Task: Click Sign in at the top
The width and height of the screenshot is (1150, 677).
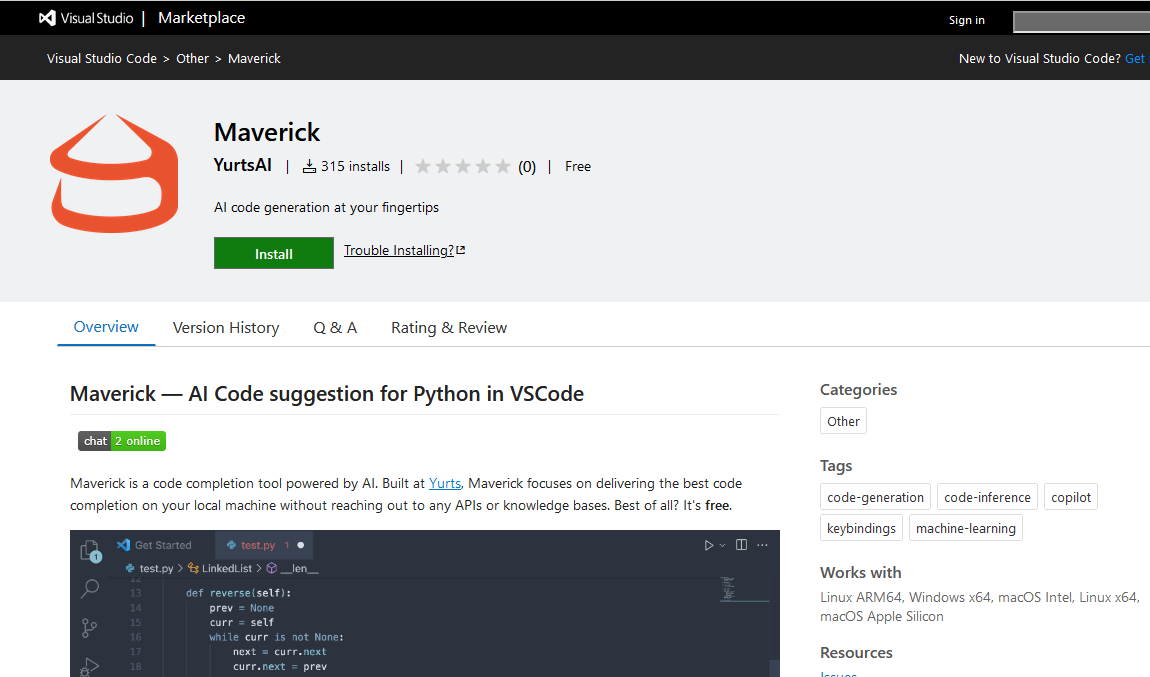Action: pyautogui.click(x=966, y=20)
